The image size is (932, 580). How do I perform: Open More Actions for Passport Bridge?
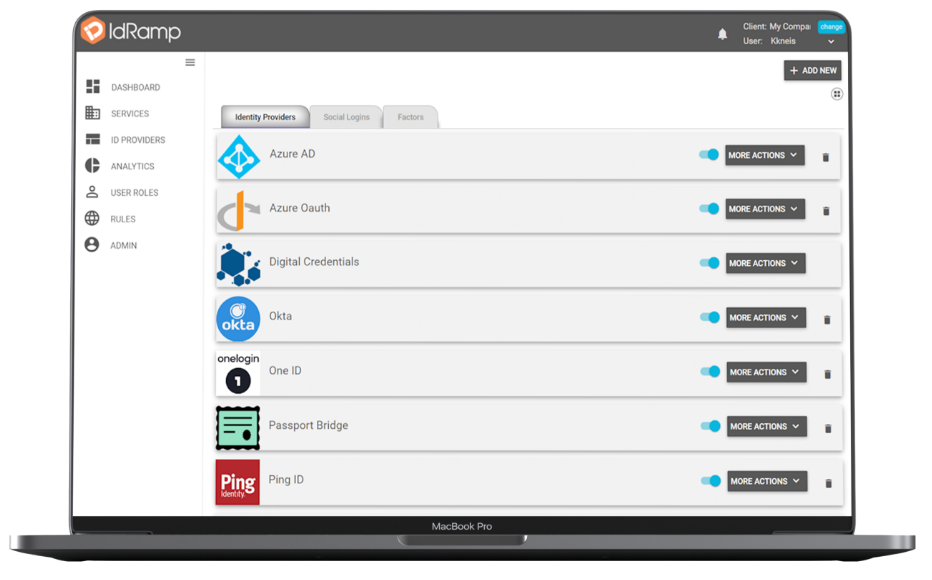click(767, 427)
